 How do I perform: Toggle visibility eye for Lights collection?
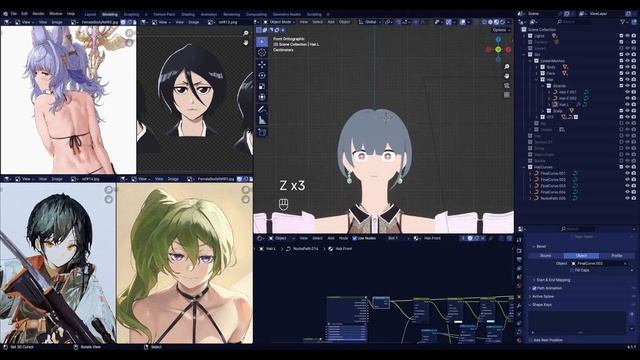point(627,36)
